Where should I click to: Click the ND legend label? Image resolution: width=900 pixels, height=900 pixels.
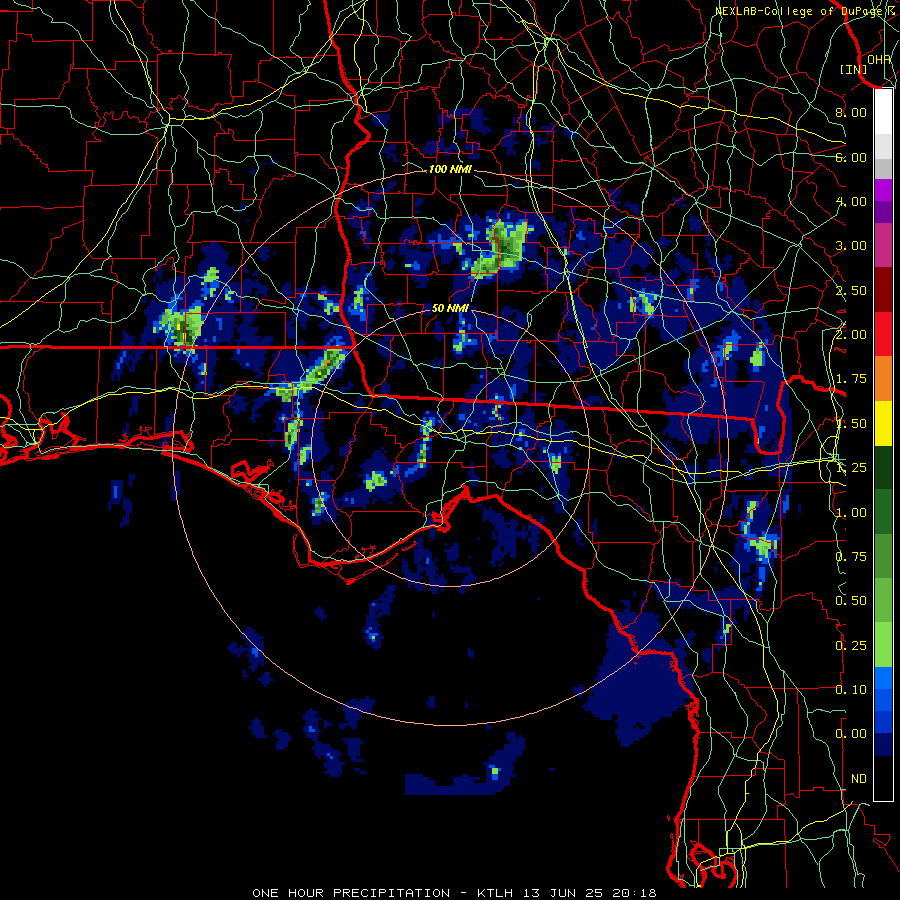click(859, 779)
